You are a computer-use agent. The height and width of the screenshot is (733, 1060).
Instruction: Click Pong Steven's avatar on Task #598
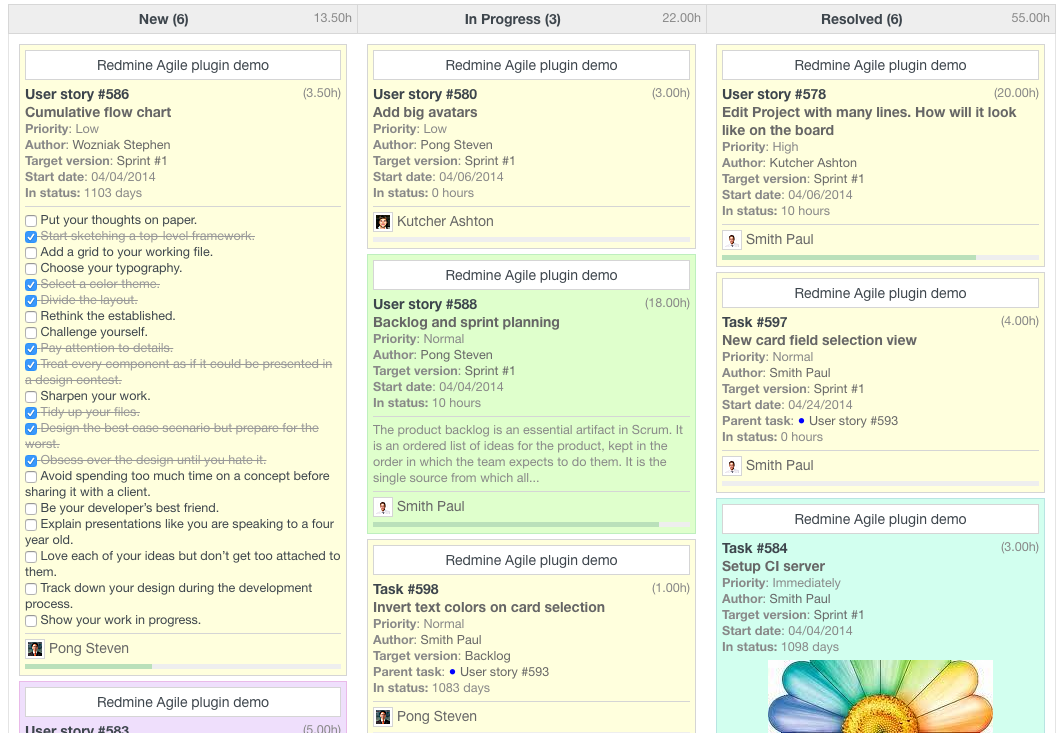383,716
